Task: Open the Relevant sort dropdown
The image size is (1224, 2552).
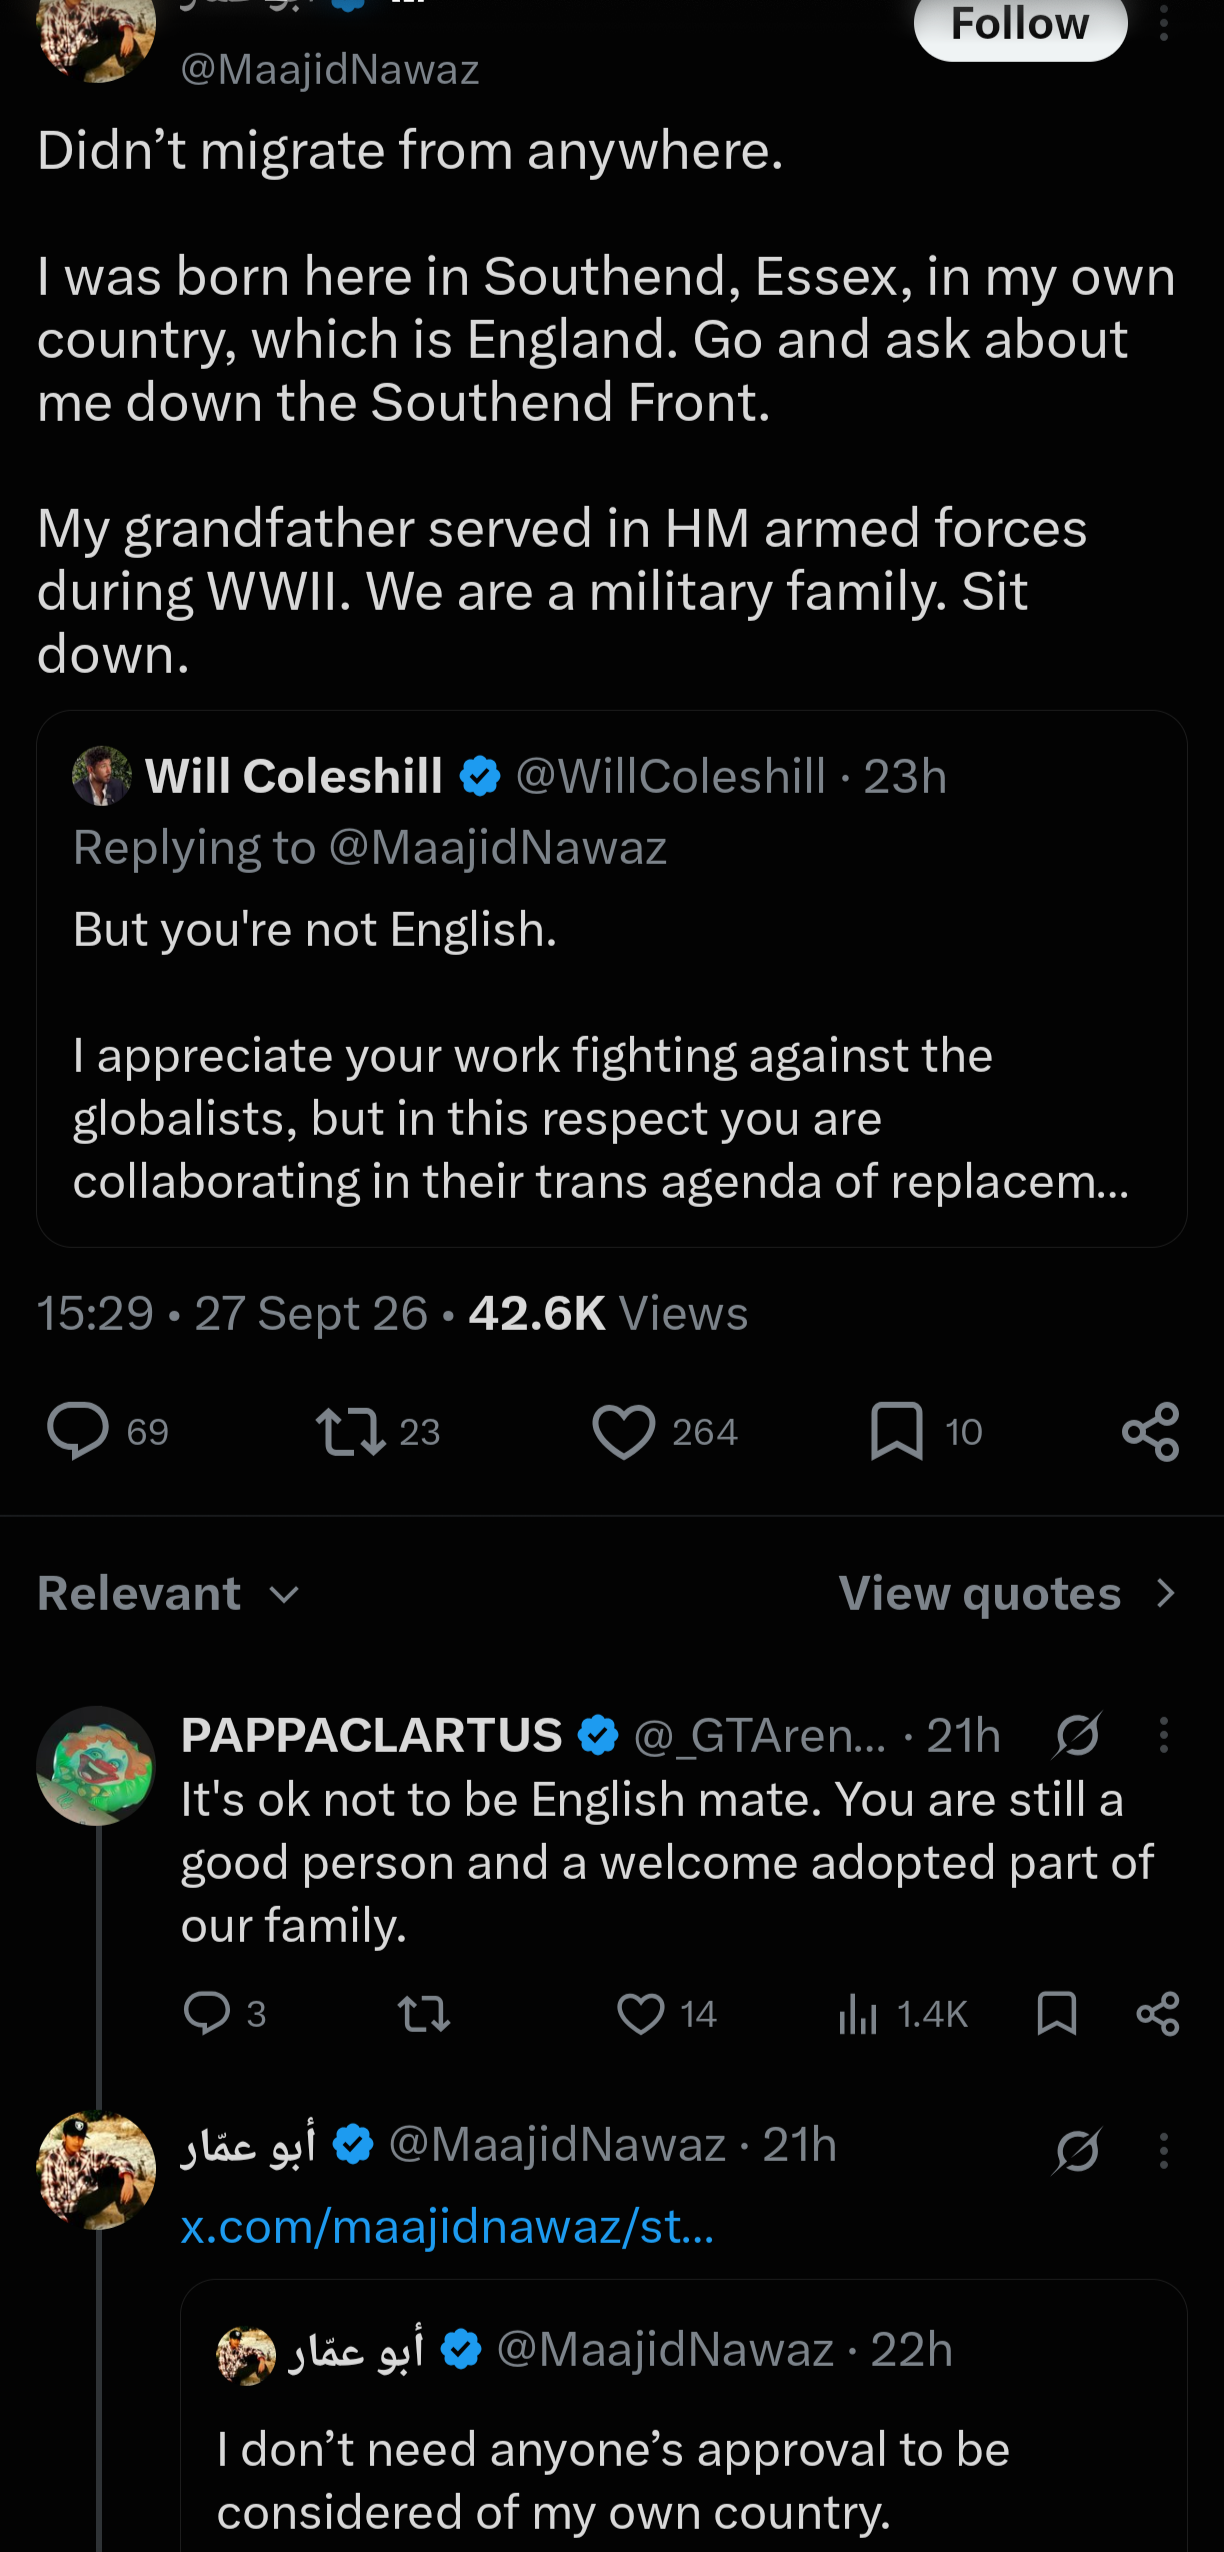Action: coord(168,1593)
